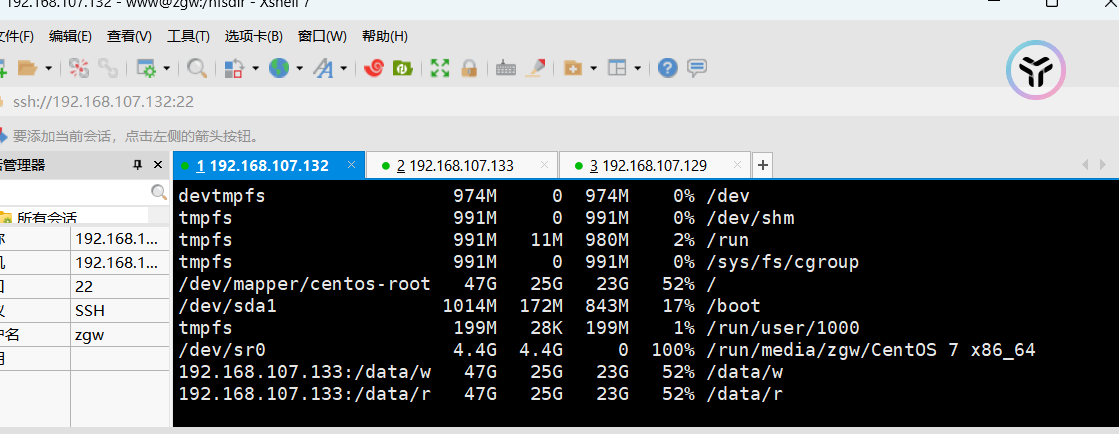The height and width of the screenshot is (434, 1119).
Task: Expand the Properties icon dropdown arrow
Action: 166,69
